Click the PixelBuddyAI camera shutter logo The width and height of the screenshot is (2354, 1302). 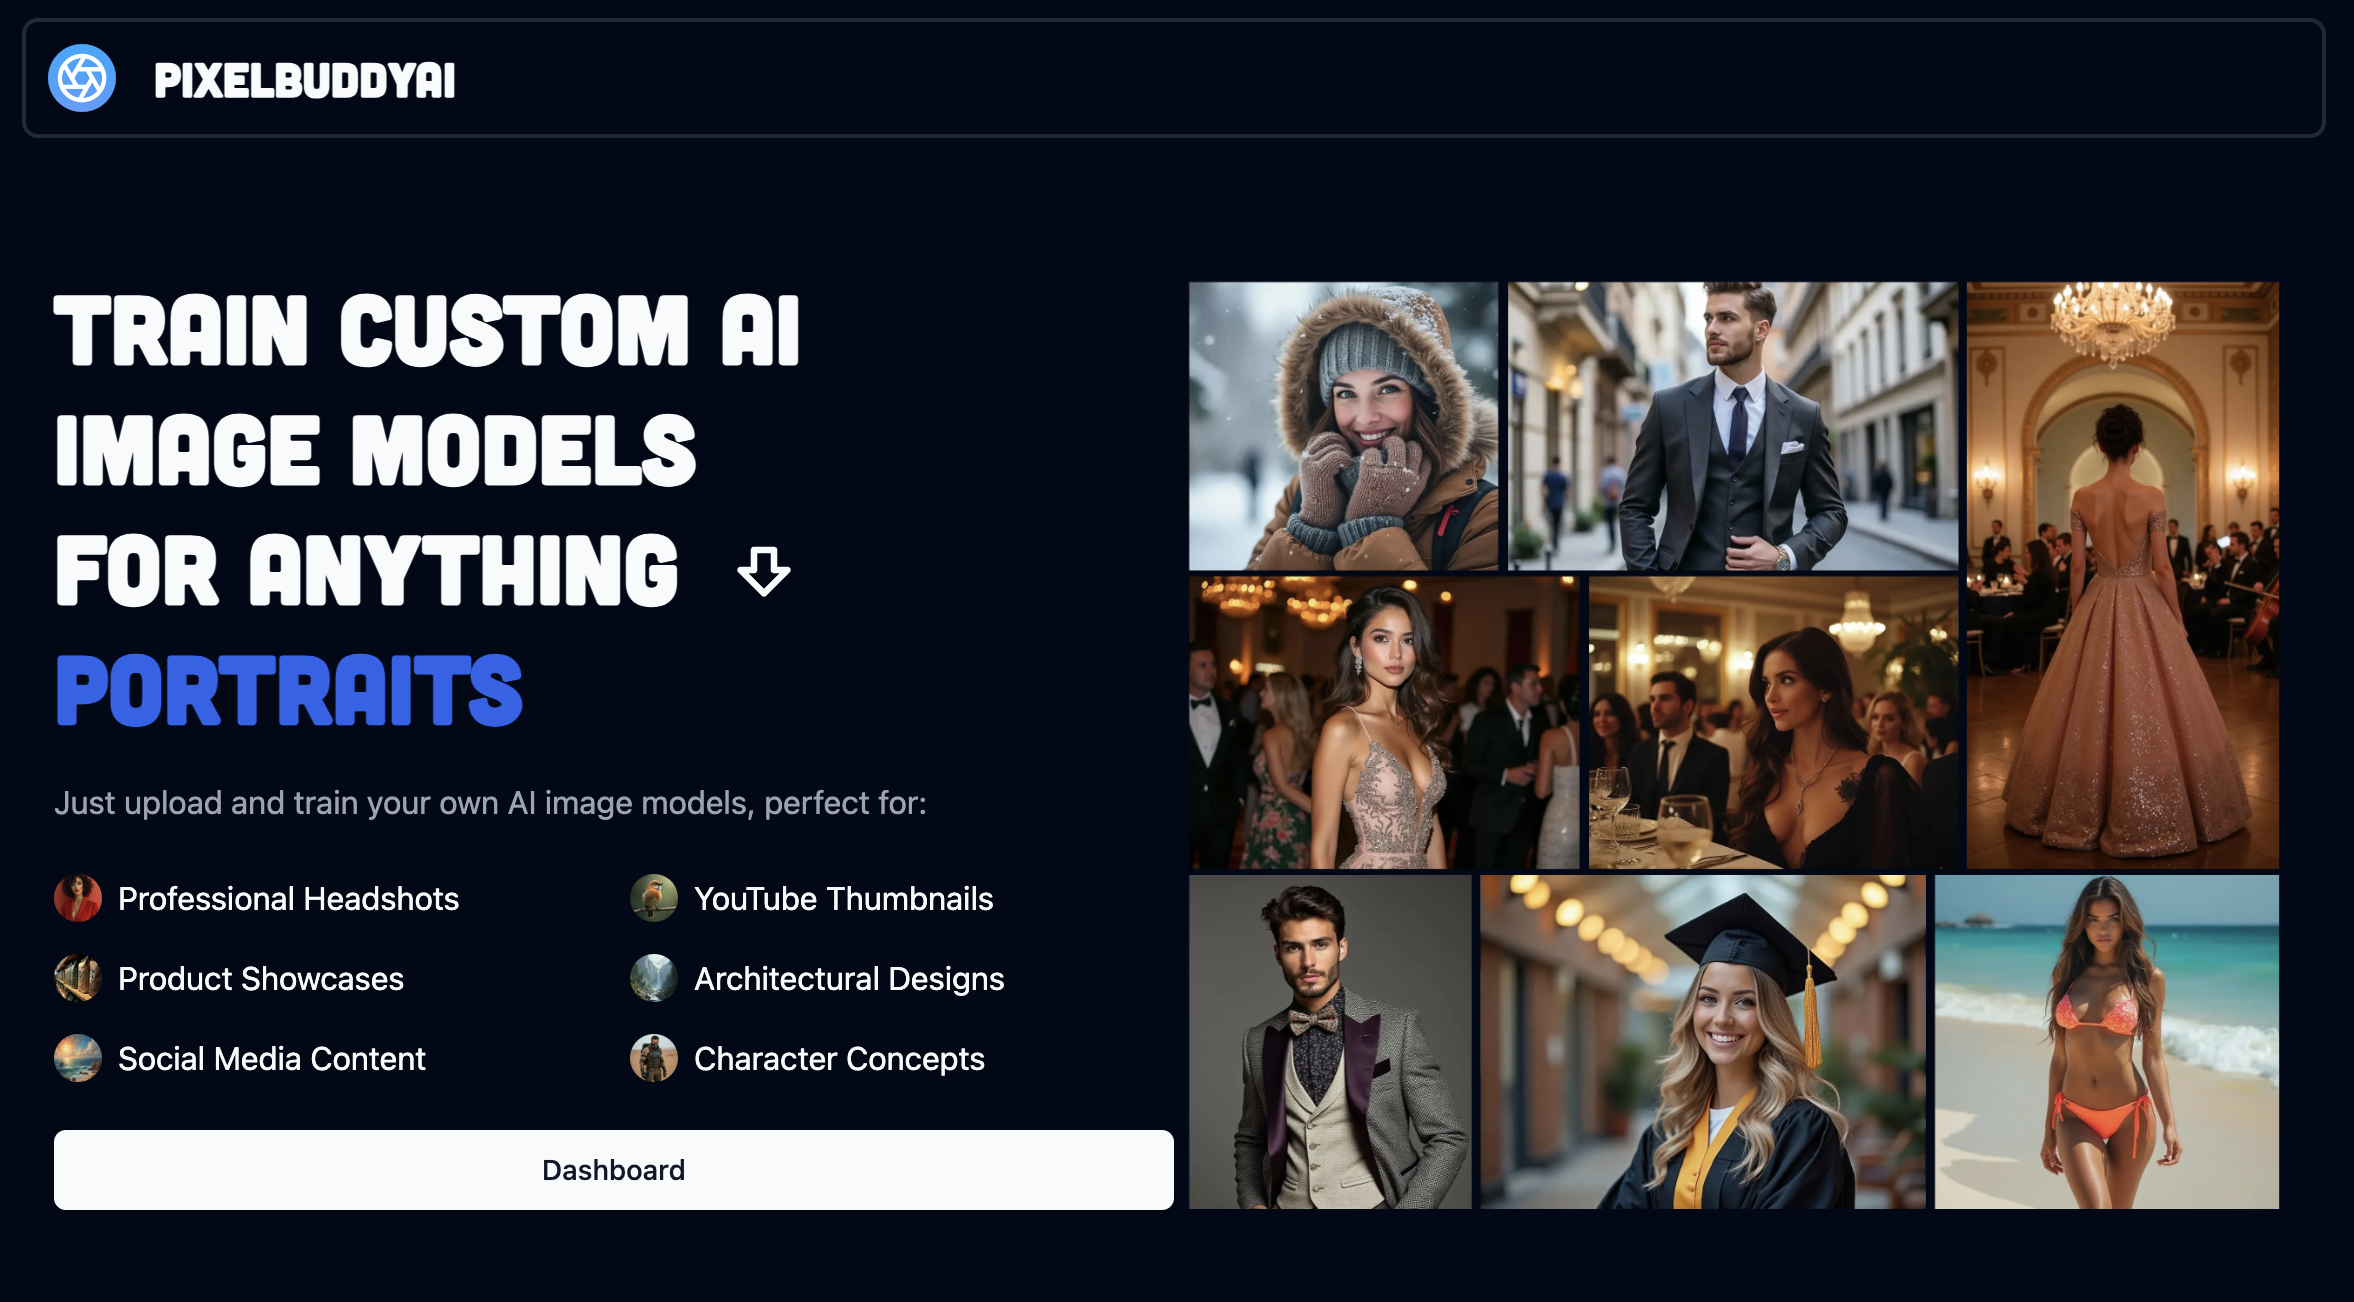(82, 78)
